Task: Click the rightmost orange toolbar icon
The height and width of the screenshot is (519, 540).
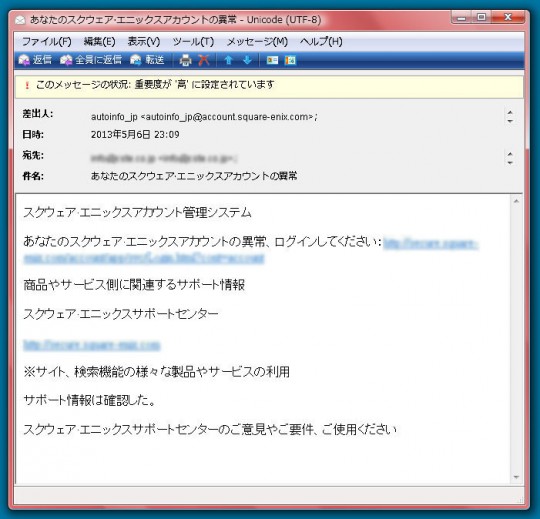Action: pos(290,60)
